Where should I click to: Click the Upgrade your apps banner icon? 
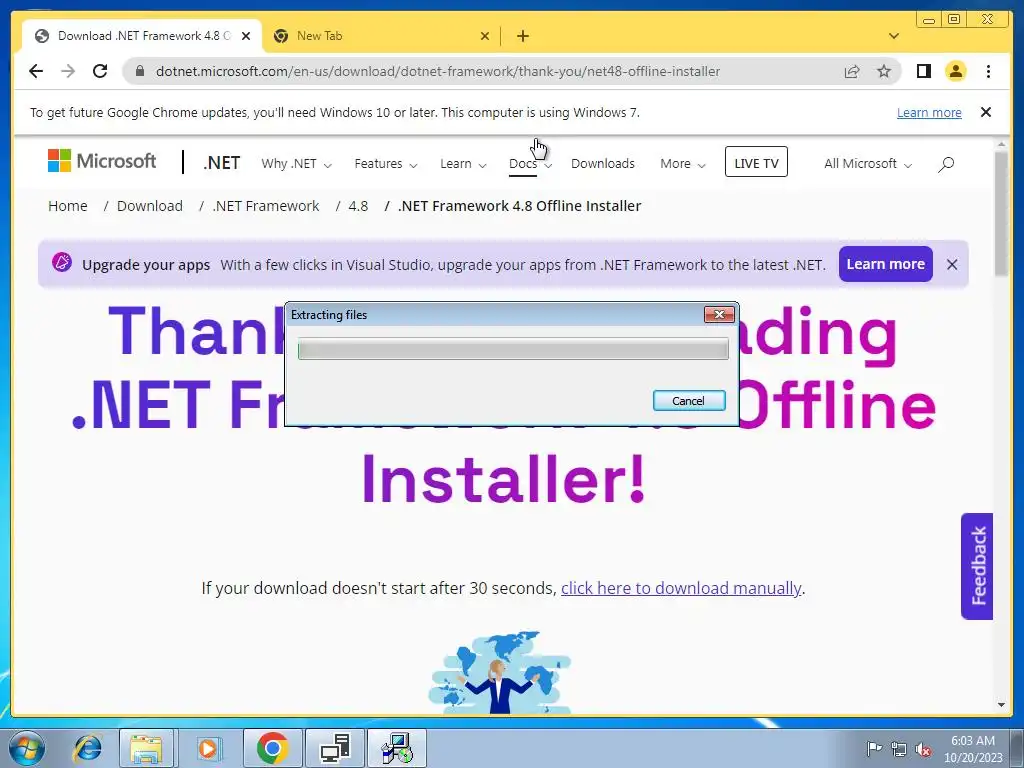[x=62, y=263]
